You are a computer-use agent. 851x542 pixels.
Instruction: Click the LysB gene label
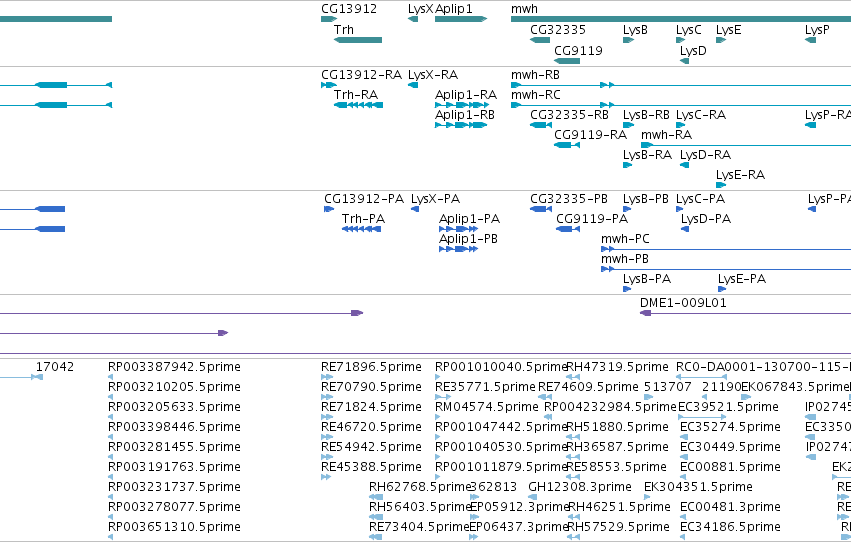(x=635, y=30)
